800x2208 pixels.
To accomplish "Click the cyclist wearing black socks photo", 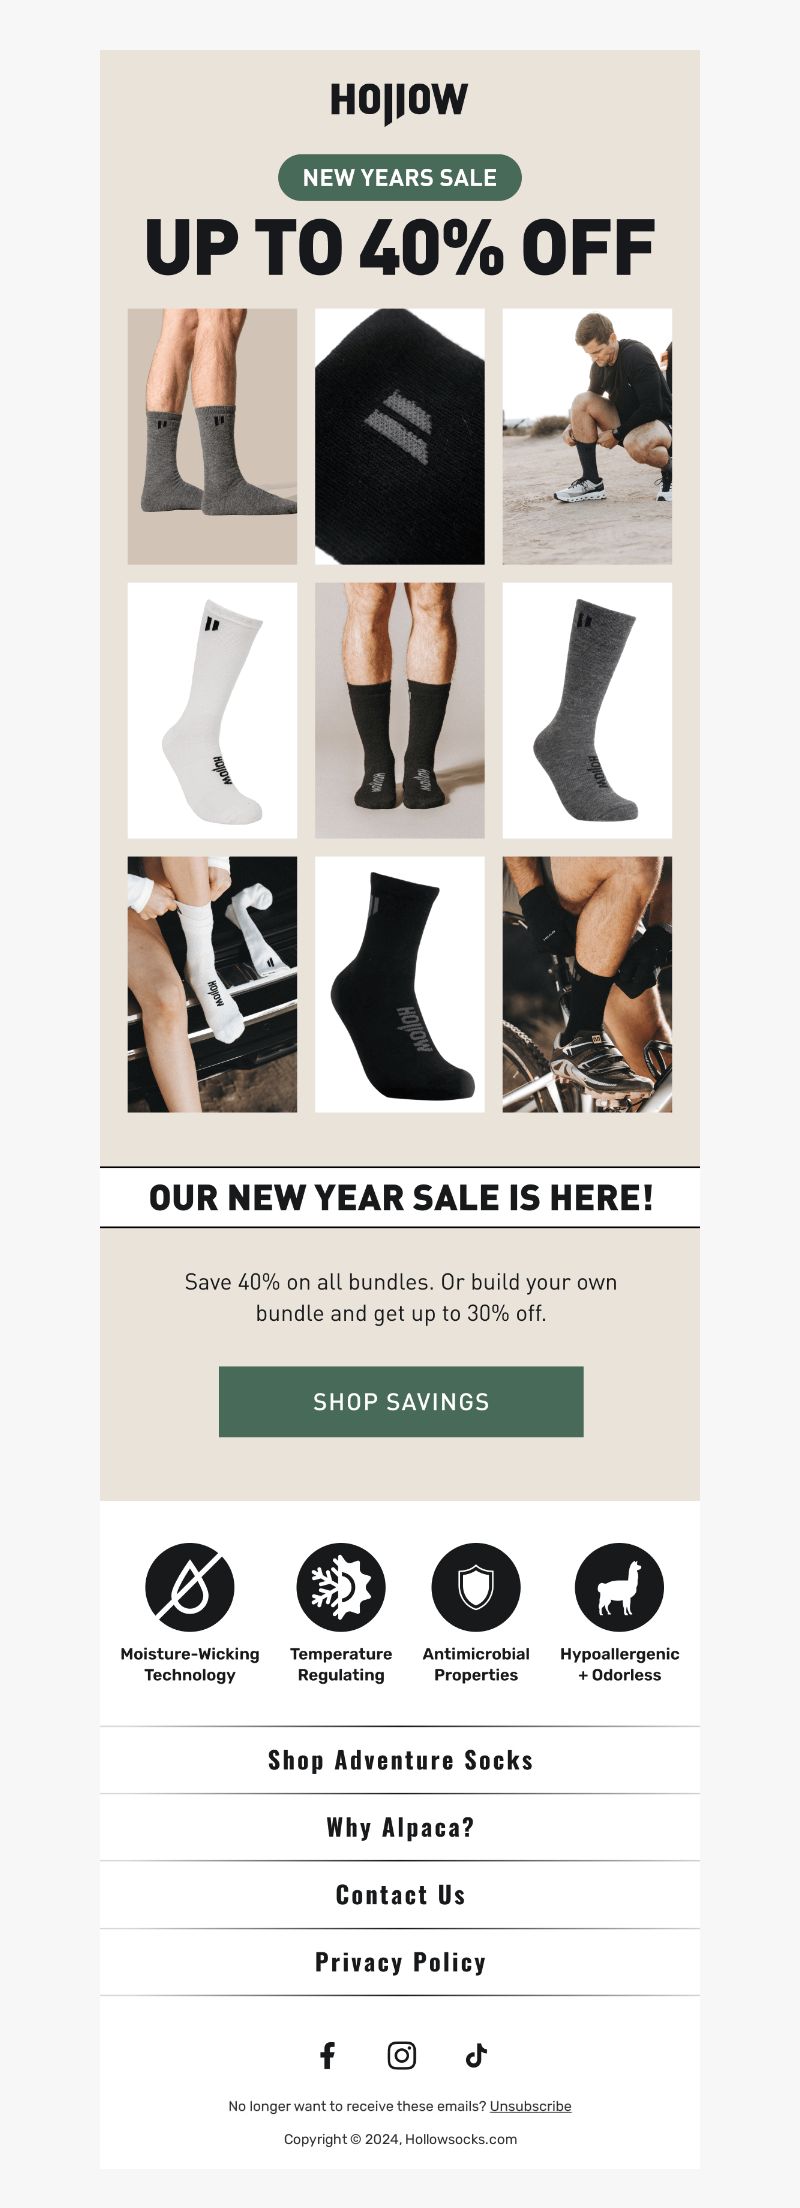I will (x=587, y=984).
